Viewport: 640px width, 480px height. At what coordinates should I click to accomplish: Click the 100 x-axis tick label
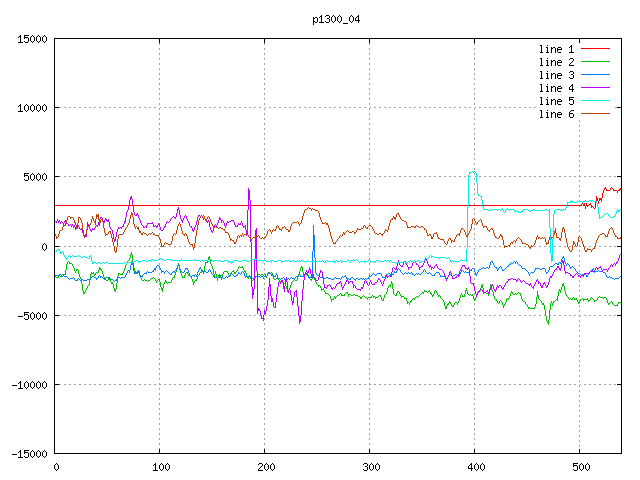[x=160, y=466]
